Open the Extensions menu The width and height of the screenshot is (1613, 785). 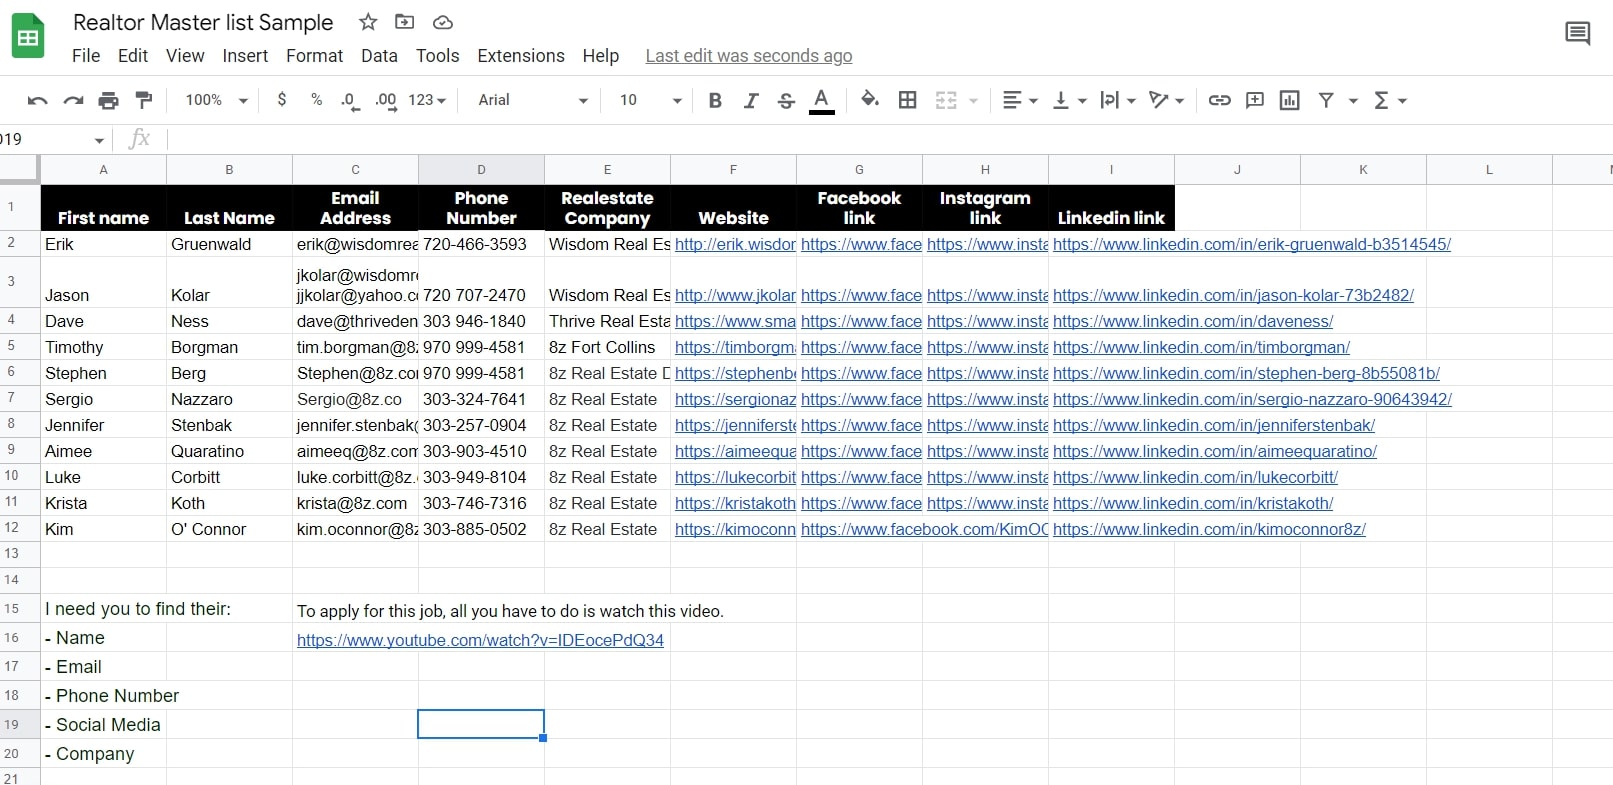(x=520, y=56)
